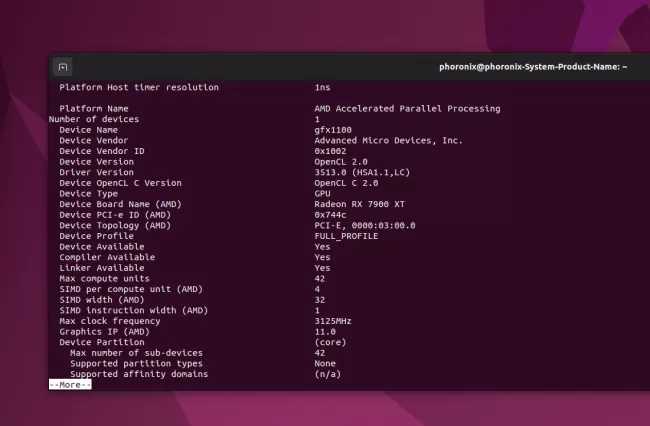This screenshot has height=426, width=650.
Task: Select the PCI-e ID value 0x744c
Action: [330, 215]
